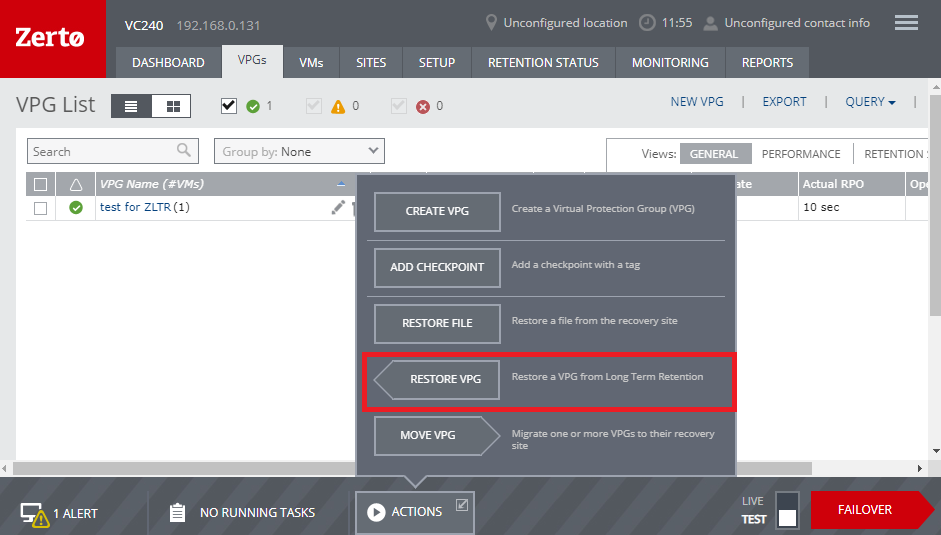Switch to RETENTION STATUS tab

coord(543,62)
